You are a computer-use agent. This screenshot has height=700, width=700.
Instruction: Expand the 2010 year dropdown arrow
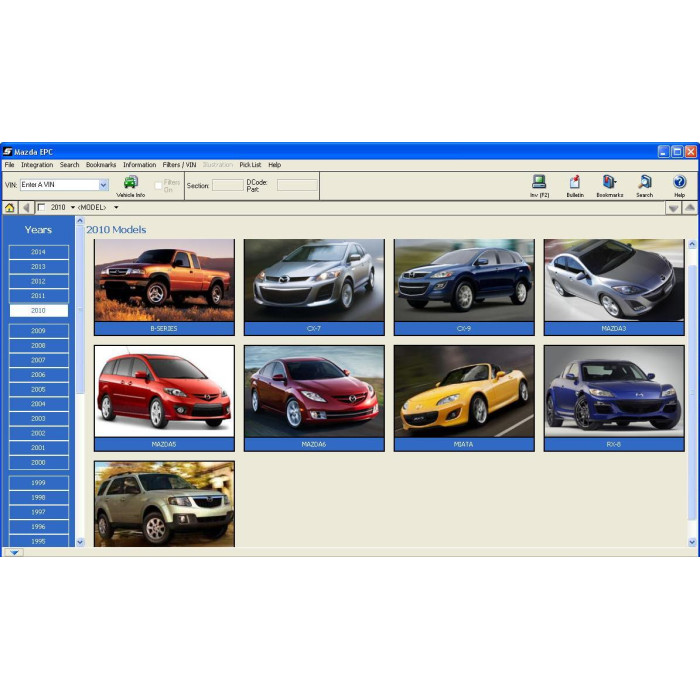pyautogui.click(x=73, y=208)
